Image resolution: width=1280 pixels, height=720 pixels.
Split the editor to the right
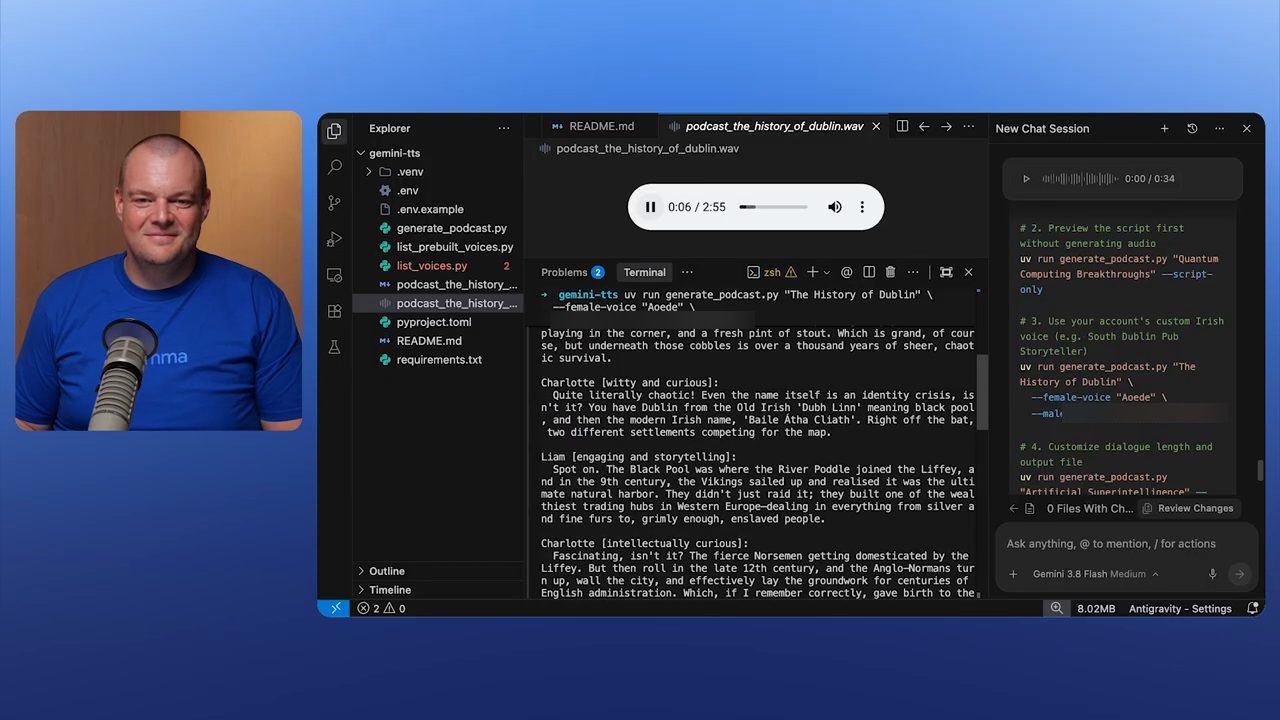click(902, 127)
